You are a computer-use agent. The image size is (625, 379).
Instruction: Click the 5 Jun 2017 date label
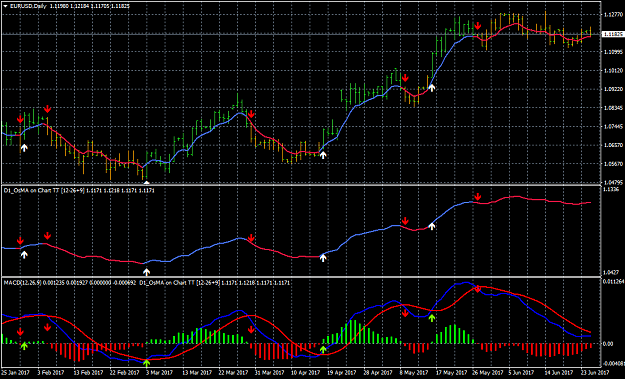click(522, 373)
